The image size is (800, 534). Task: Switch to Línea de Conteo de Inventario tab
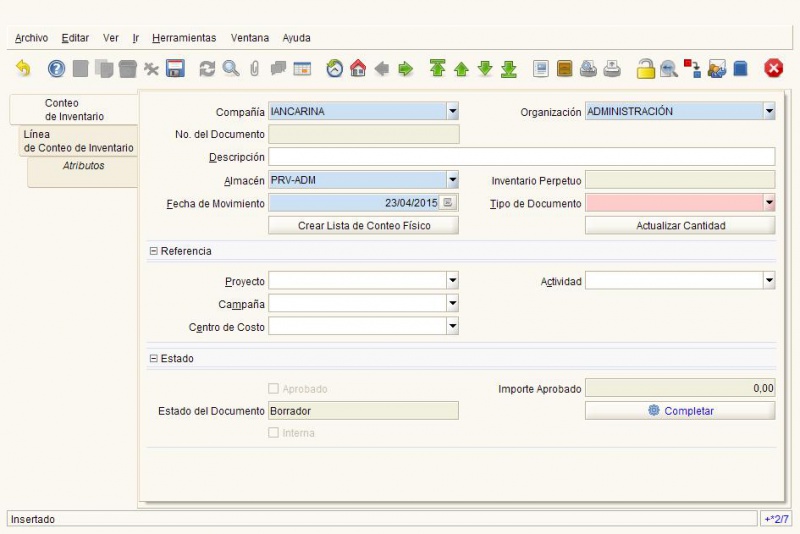tap(78, 141)
